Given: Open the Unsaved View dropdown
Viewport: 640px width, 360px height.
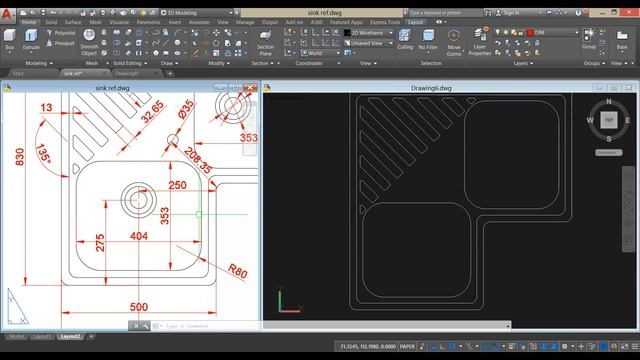Looking at the screenshot, I should coord(368,43).
